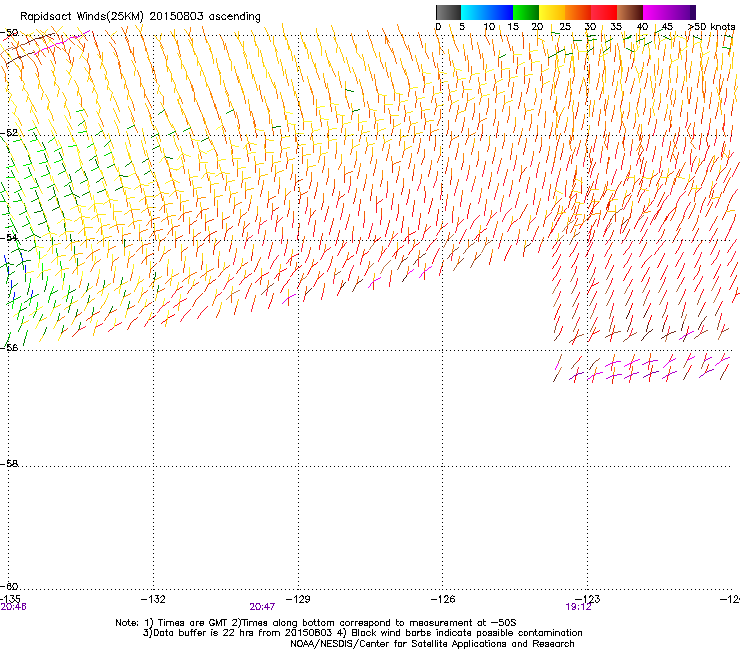Click the NOAA/NESDIS credit line
This screenshot has width=740, height=650.
[x=432, y=644]
